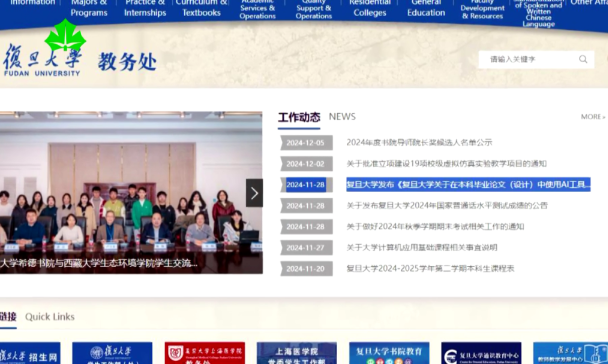Open Practice & Internships menu
This screenshot has height=364, width=608.
pos(145,8)
